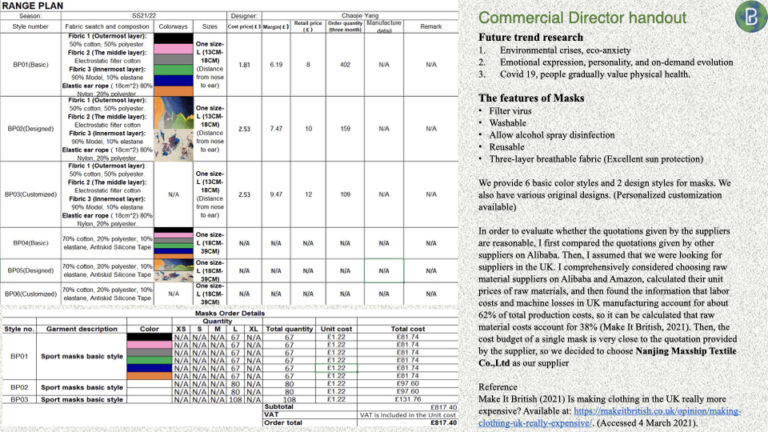Click the 'Commercial Director handout' heading
Viewport: 768px width, 432px height.
(x=582, y=18)
